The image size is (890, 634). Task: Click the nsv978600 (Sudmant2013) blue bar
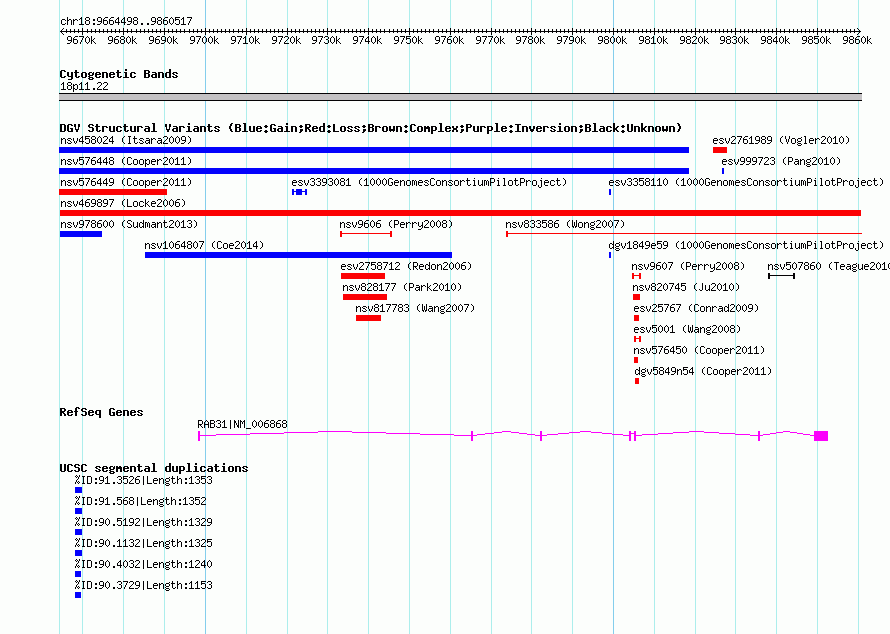click(x=81, y=234)
